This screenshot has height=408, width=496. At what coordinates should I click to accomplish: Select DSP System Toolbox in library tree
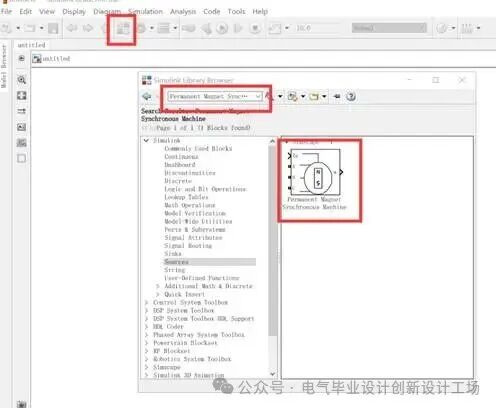[183, 311]
